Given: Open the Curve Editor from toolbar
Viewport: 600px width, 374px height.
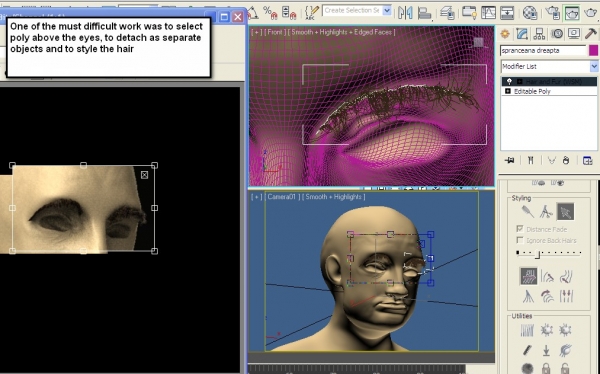Looking at the screenshot, I should [x=488, y=12].
